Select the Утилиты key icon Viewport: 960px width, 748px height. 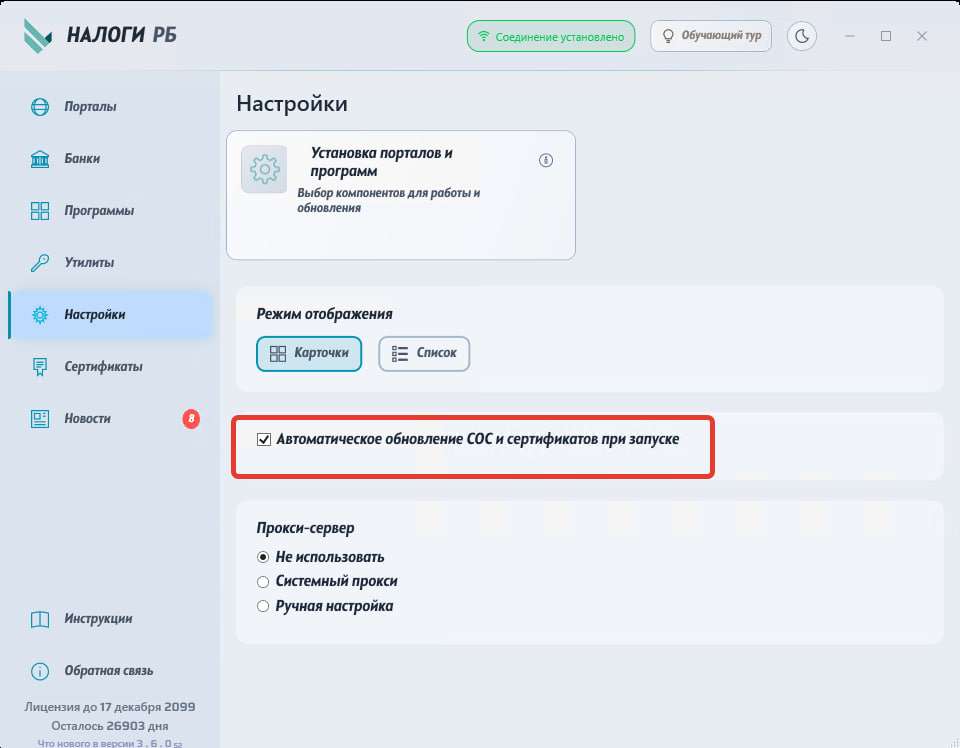[x=40, y=263]
